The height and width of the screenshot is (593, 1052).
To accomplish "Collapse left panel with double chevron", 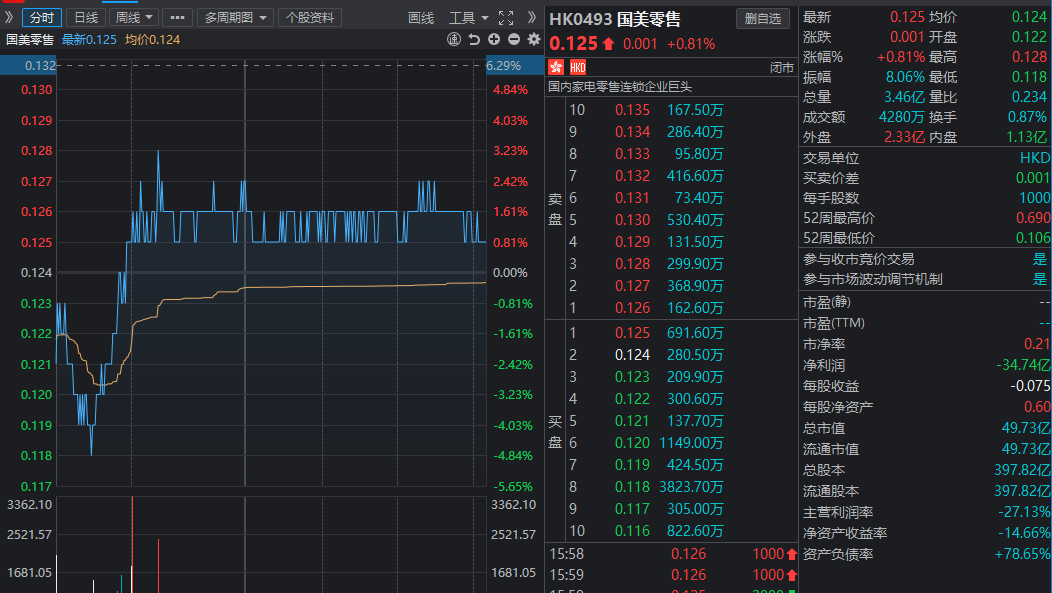I will 9,17.
